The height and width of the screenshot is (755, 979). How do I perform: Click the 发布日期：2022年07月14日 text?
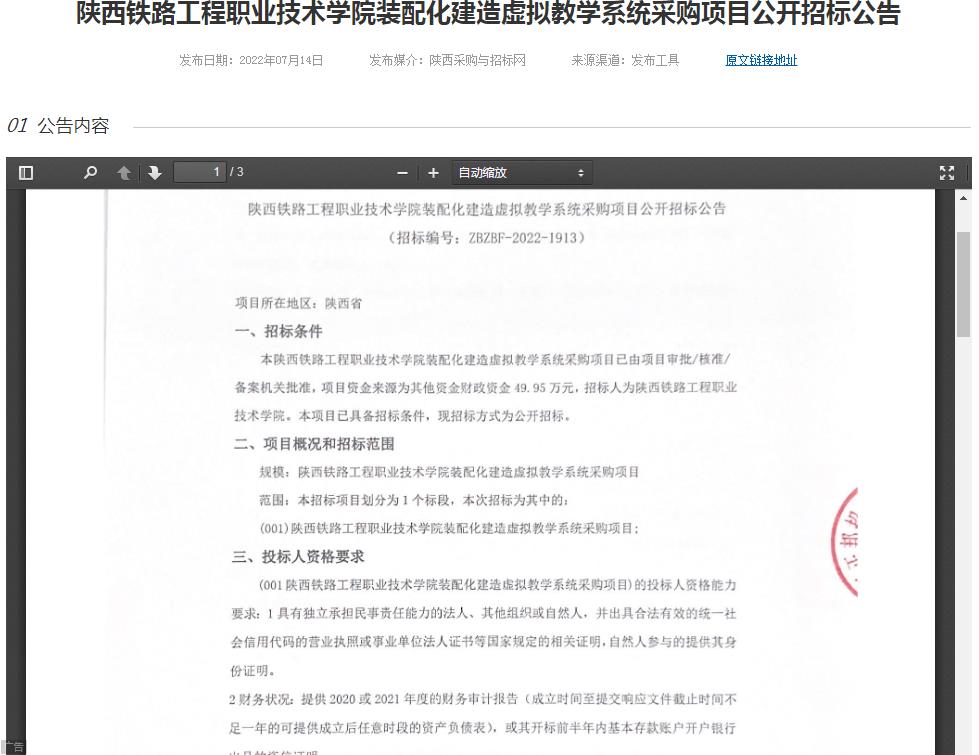point(251,61)
